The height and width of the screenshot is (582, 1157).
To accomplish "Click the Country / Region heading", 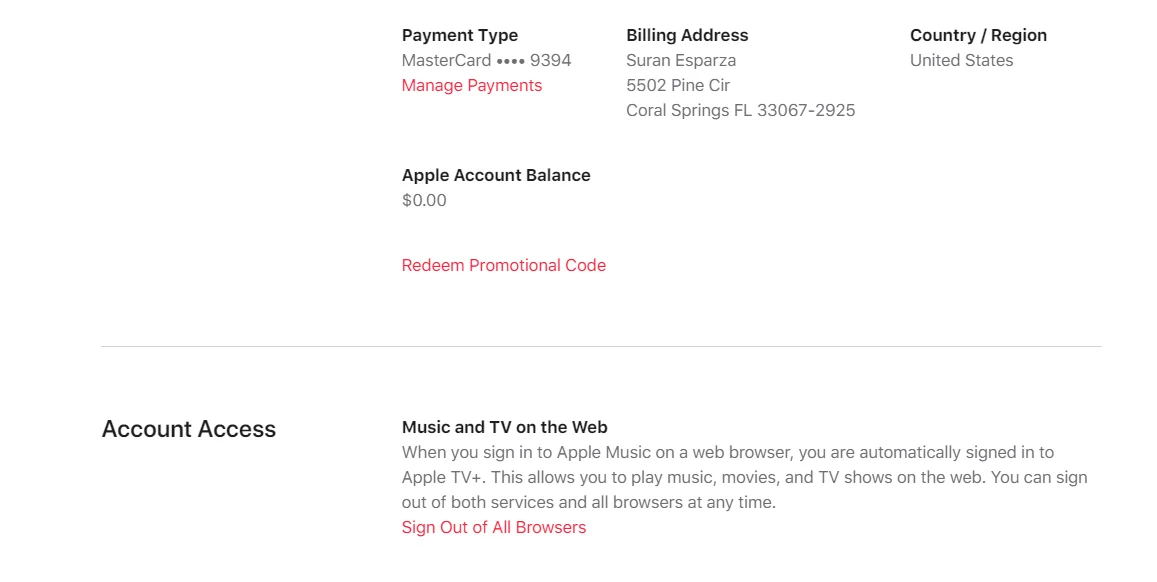I will [x=978, y=35].
